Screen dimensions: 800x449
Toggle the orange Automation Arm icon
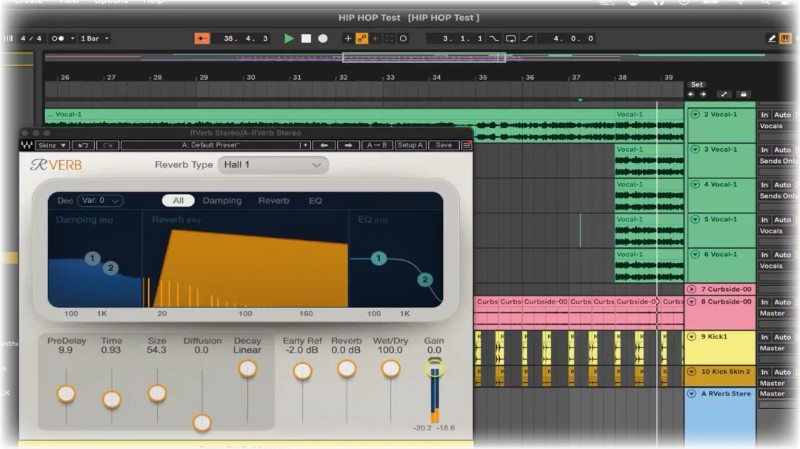coord(362,38)
